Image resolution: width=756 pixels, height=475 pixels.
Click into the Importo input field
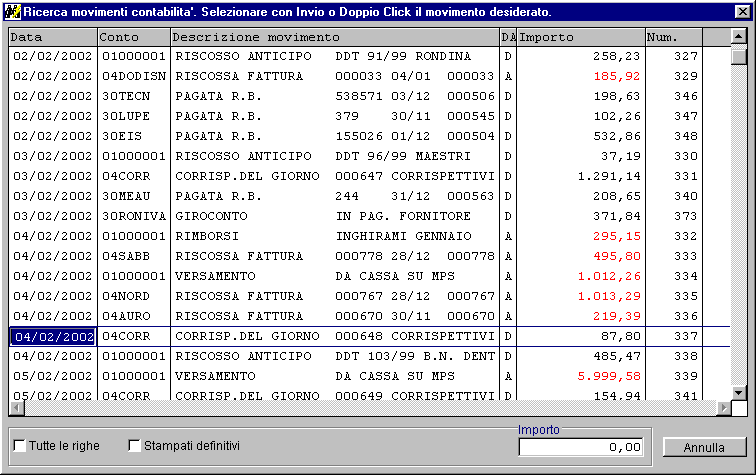(580, 447)
